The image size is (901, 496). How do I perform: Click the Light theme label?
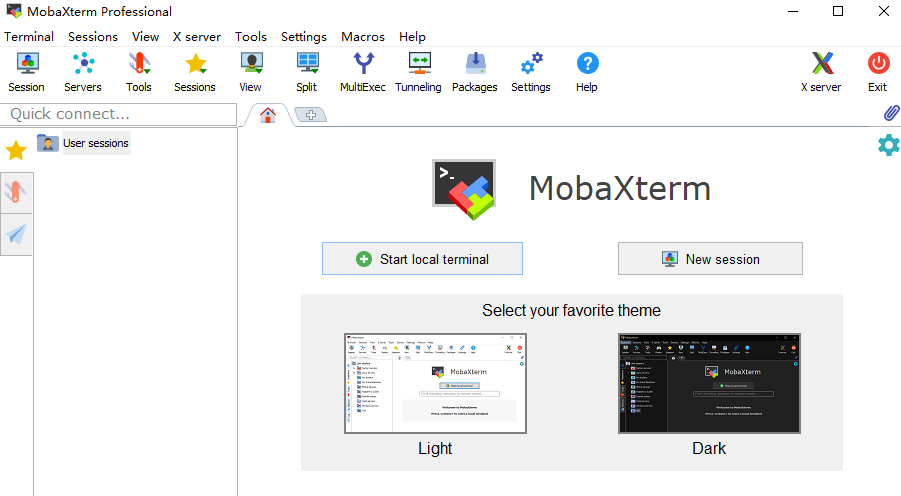(435, 448)
